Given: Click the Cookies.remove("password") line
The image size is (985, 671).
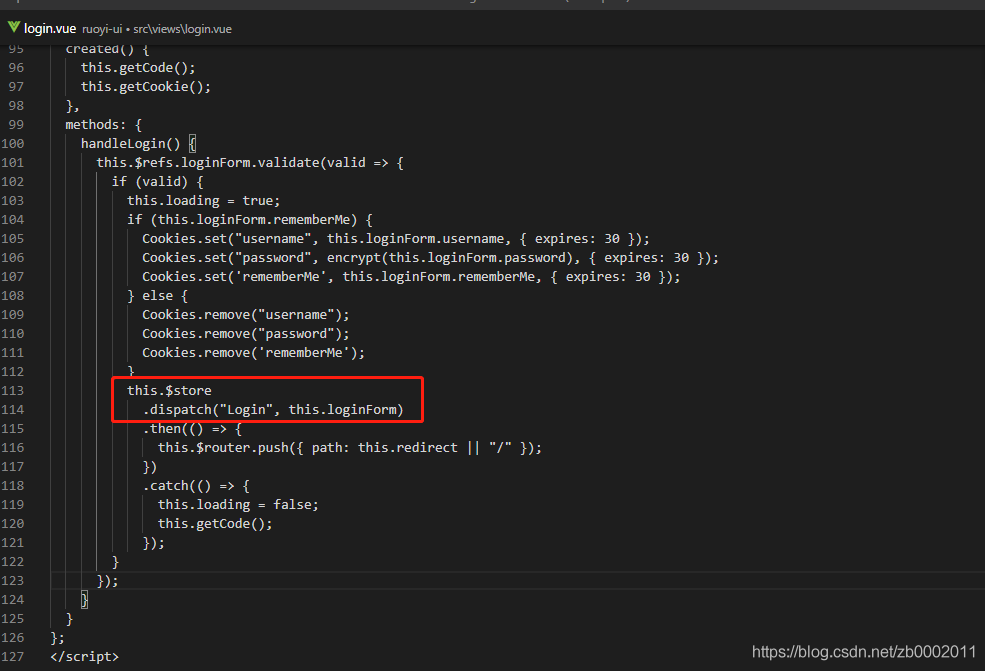Looking at the screenshot, I should pos(245,333).
